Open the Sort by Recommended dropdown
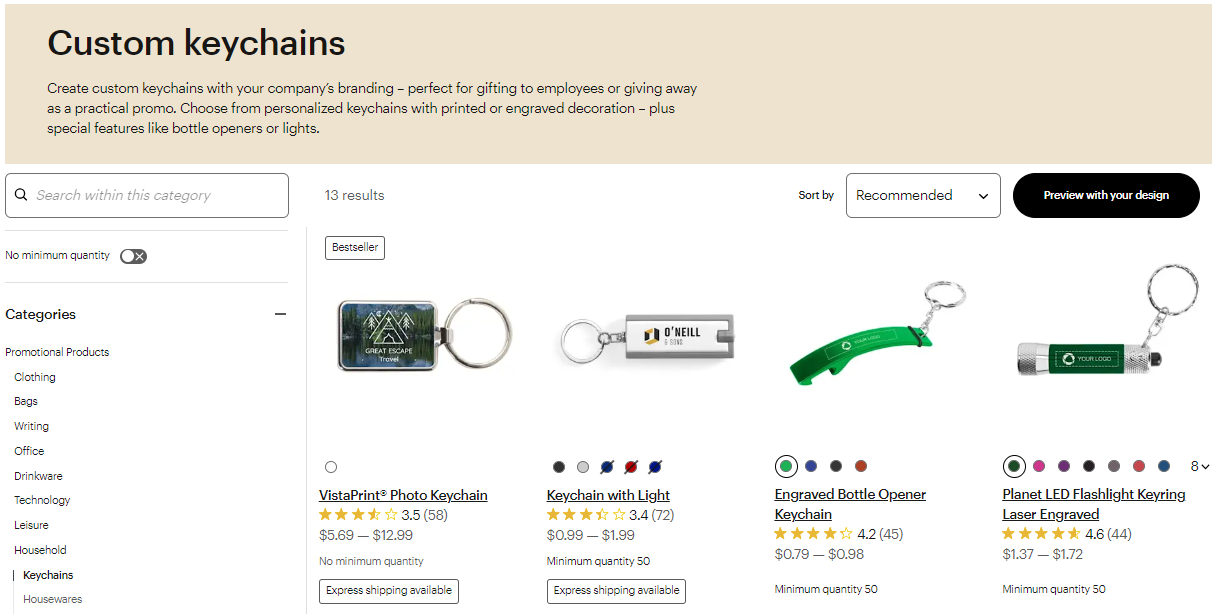The width and height of the screenshot is (1220, 614). pyautogui.click(x=921, y=195)
